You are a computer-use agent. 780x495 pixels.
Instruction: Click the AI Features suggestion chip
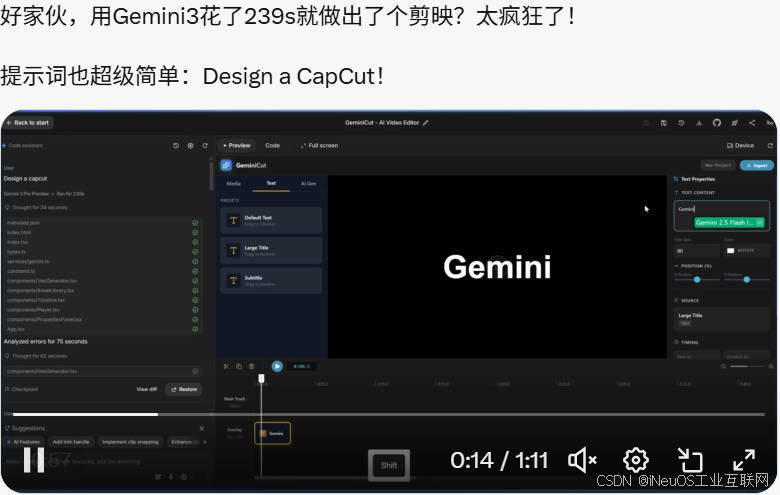[x=23, y=442]
